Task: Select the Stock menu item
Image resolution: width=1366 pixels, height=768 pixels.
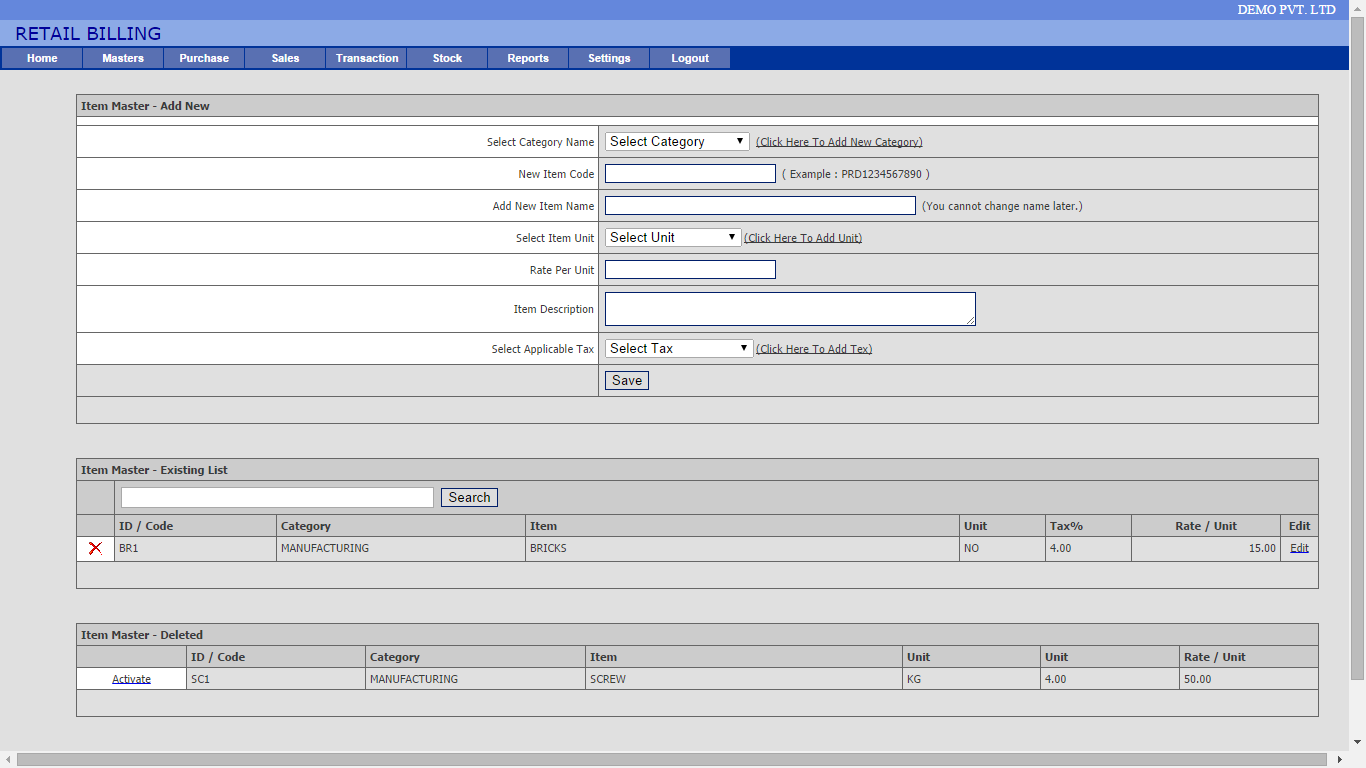Action: [447, 58]
